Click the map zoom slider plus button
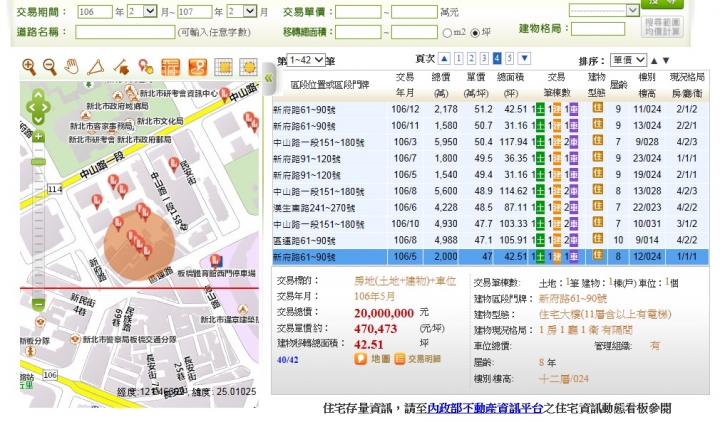 (38, 136)
